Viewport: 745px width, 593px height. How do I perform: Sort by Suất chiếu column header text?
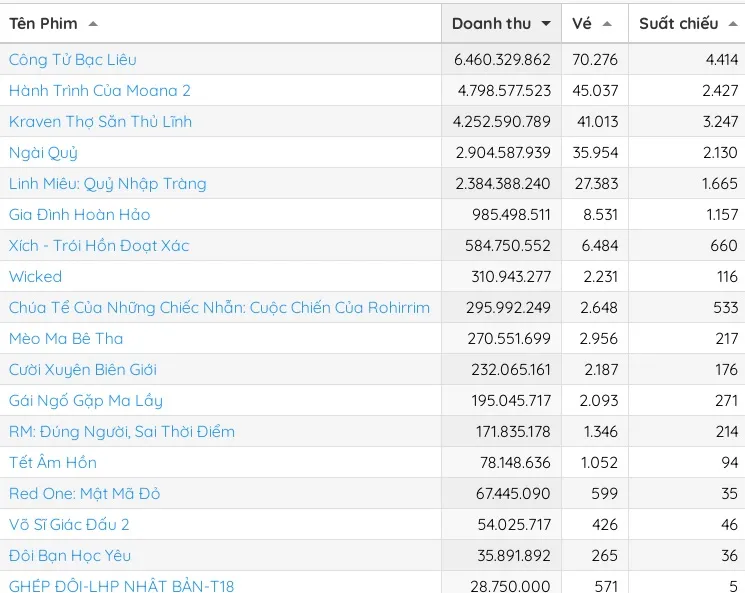[678, 24]
